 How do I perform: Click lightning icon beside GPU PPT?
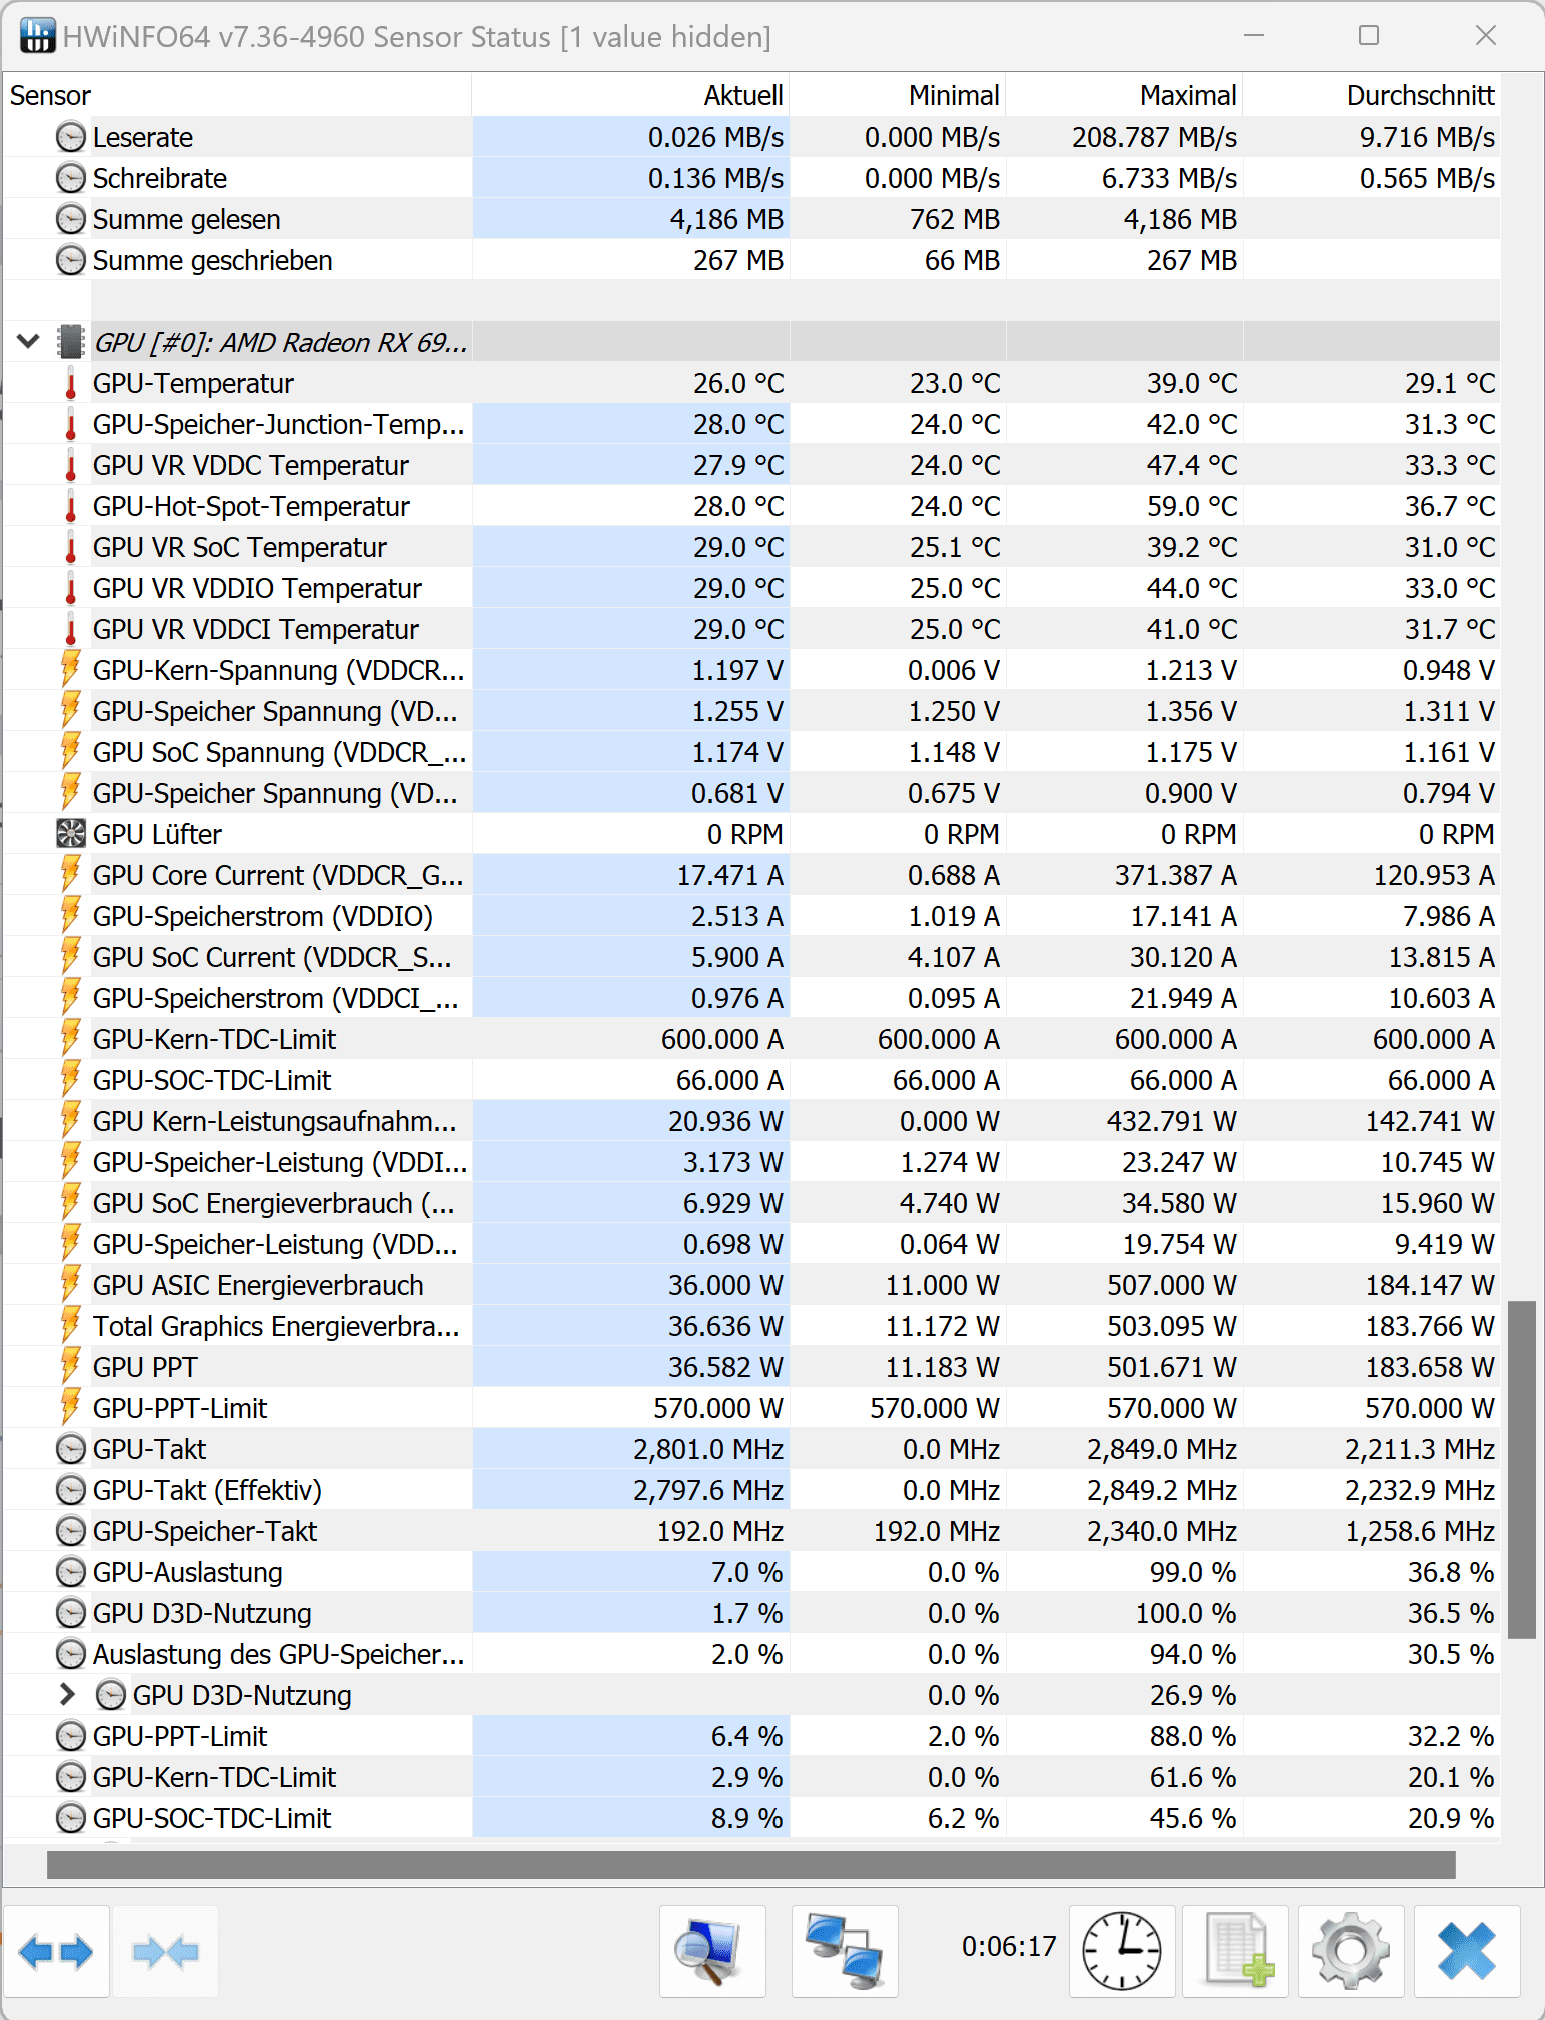pos(70,1366)
